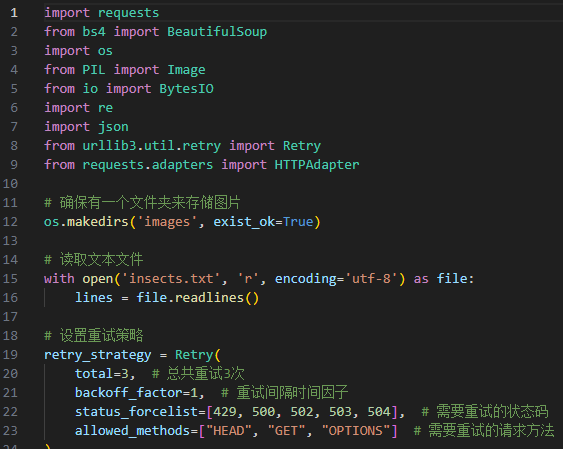The image size is (563, 449).
Task: Click 'HTTPAdapter' on line 9
Action: tap(317, 165)
